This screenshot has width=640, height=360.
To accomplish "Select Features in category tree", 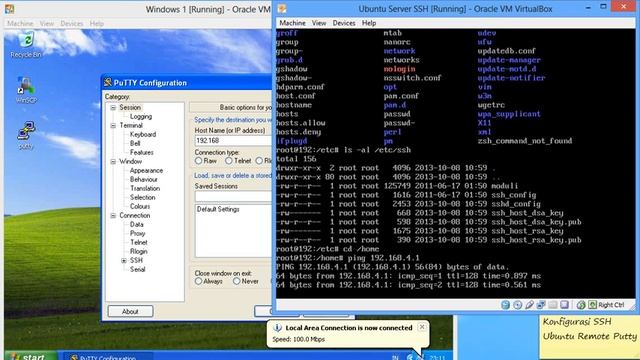I will tap(142, 153).
